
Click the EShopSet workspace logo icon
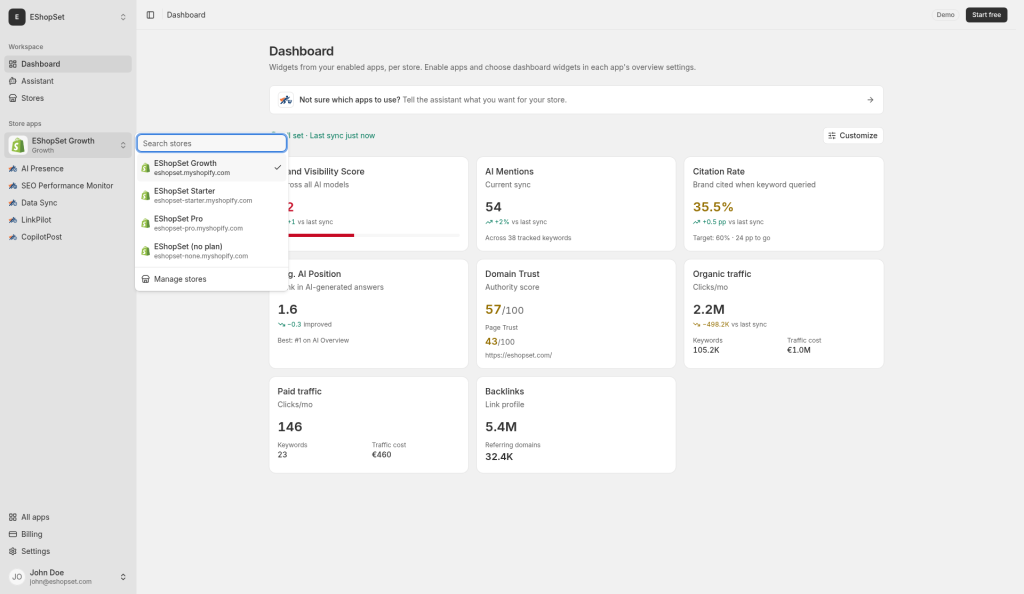(17, 17)
